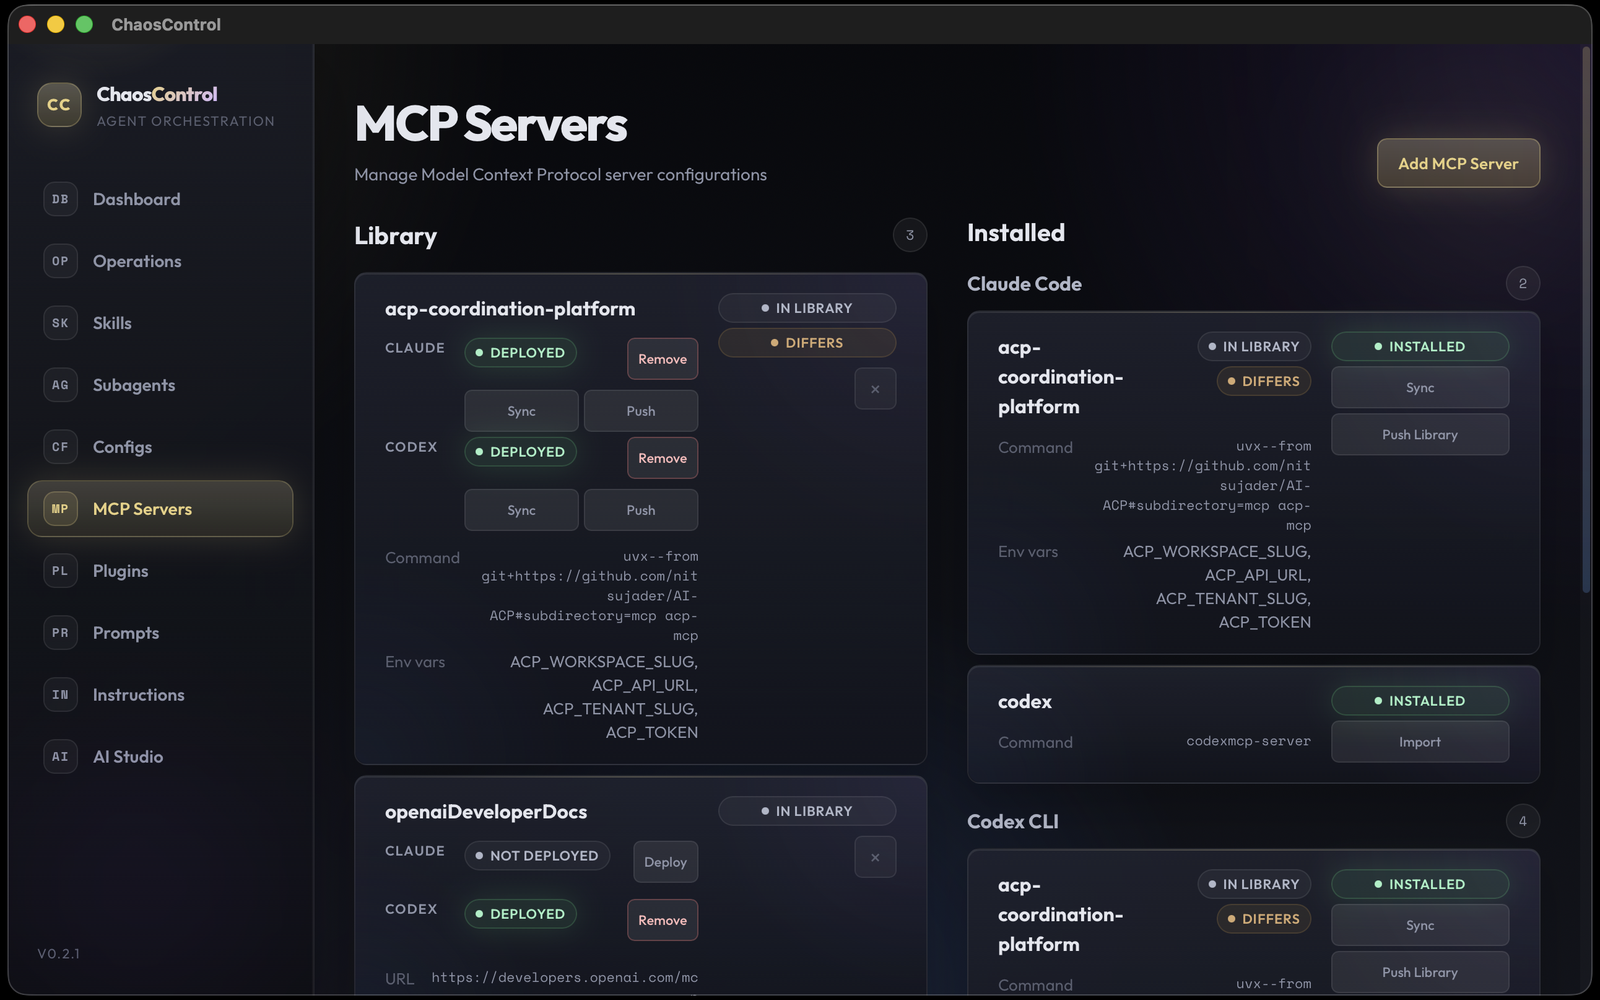Click the Codex CLI count badge showing 4
This screenshot has height=1000, width=1600.
(x=1523, y=821)
